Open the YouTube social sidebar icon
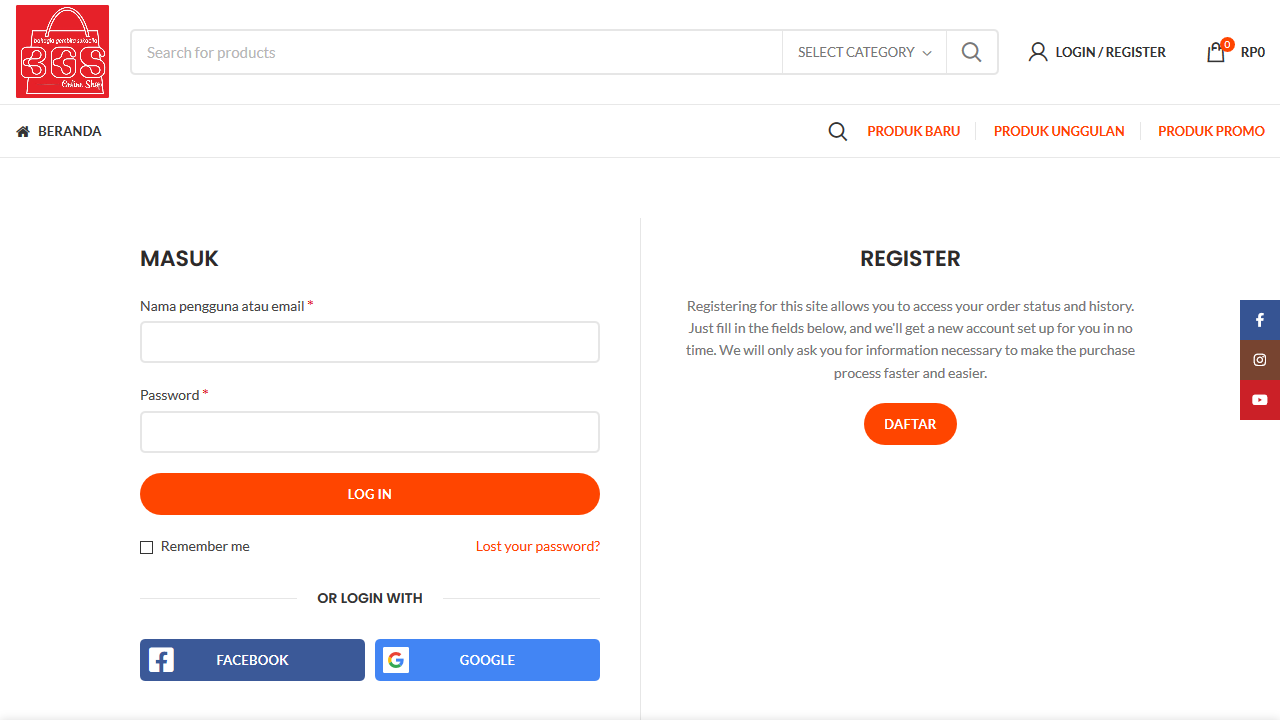This screenshot has width=1280, height=720. click(1260, 400)
